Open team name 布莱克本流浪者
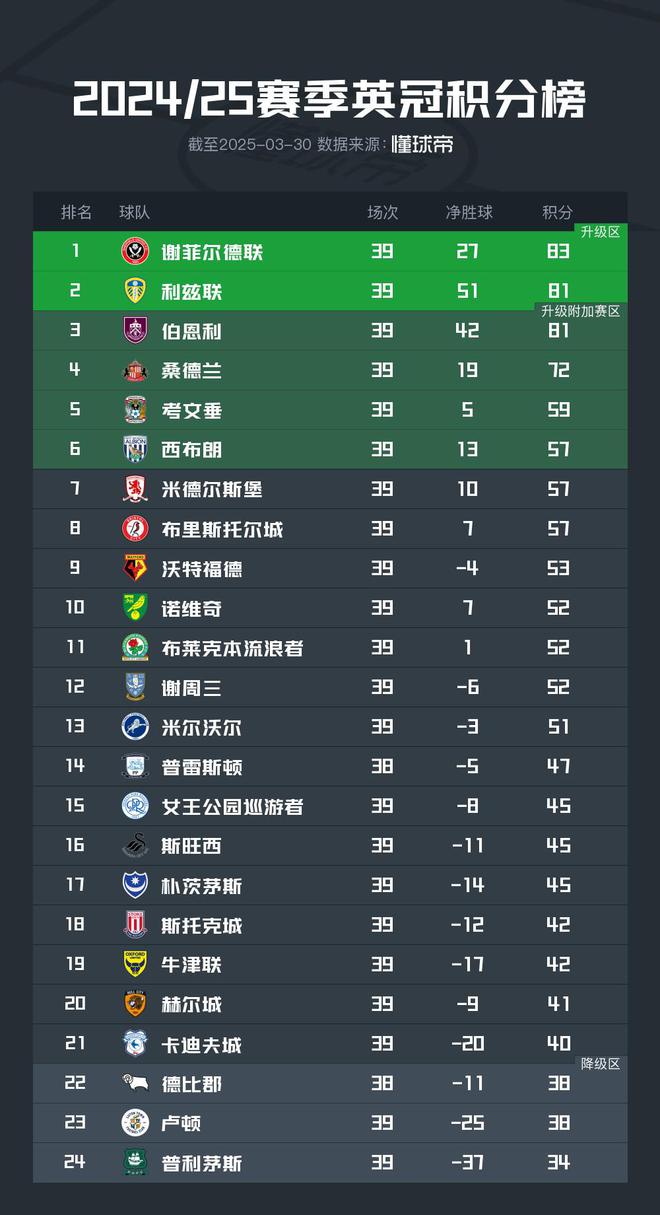This screenshot has width=660, height=1215. [x=232, y=648]
